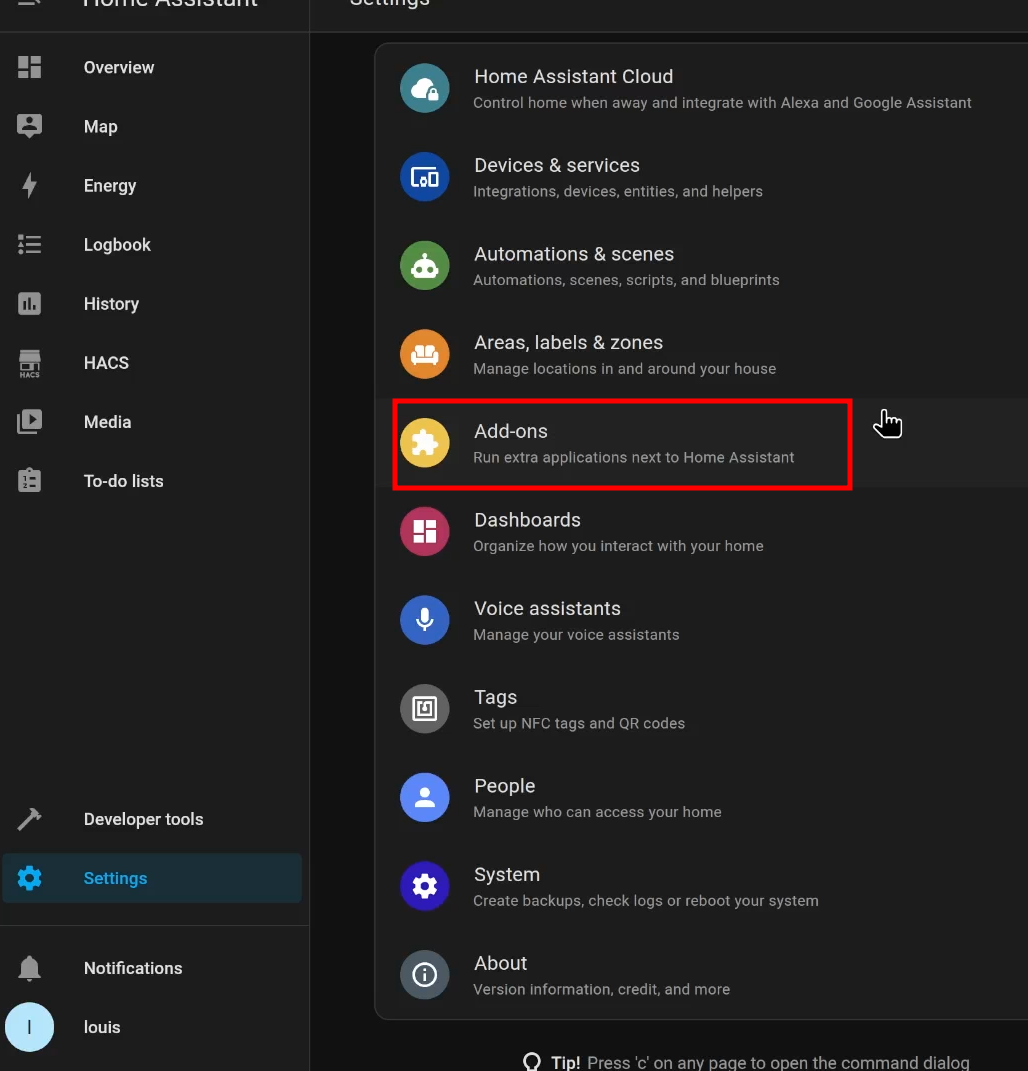Click 'Version information, credit, and more'
Image resolution: width=1028 pixels, height=1071 pixels.
pyautogui.click(x=601, y=989)
